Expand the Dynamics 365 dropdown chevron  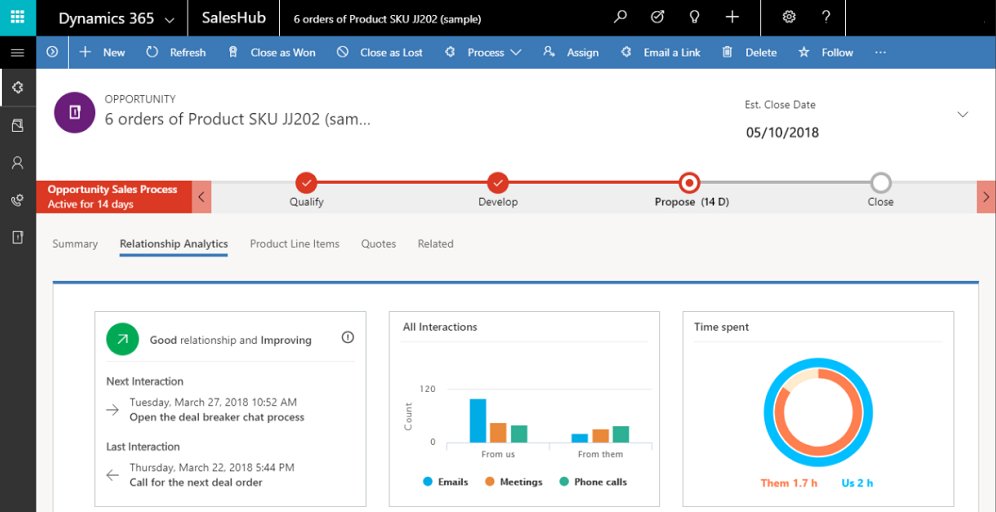(169, 20)
